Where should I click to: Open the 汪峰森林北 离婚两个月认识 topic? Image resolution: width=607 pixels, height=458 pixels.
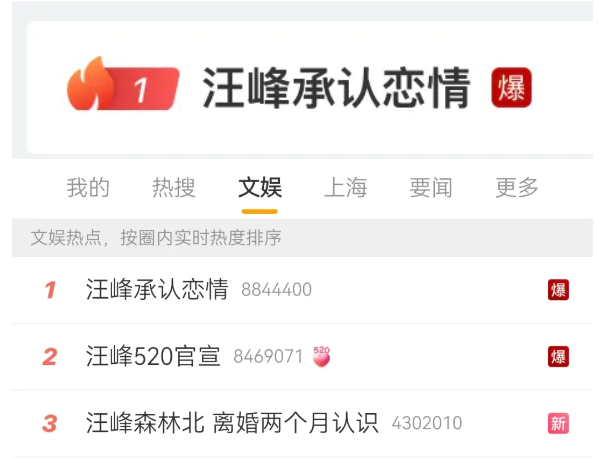point(232,423)
